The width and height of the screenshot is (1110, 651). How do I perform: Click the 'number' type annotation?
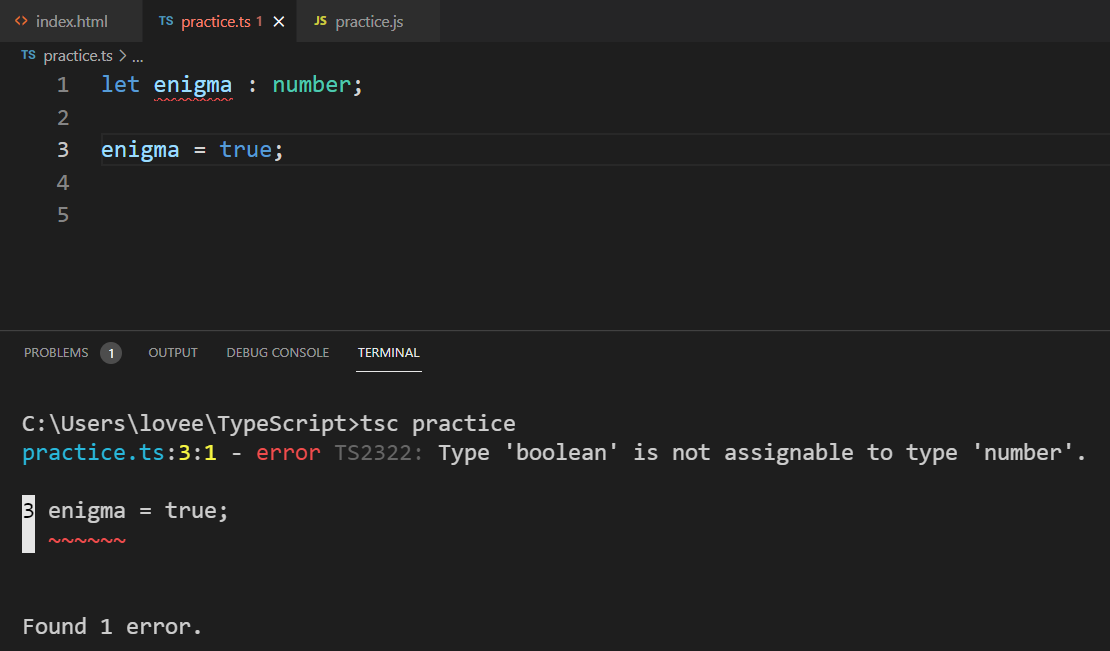[x=311, y=85]
